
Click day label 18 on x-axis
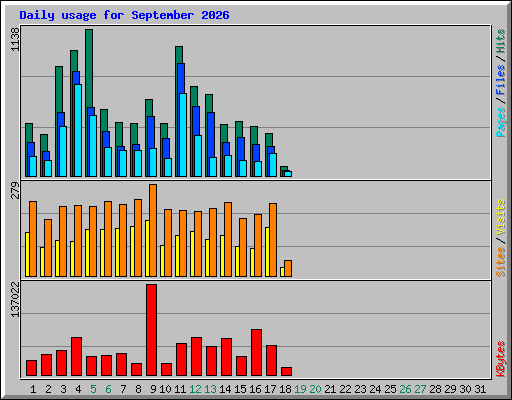pos(285,389)
